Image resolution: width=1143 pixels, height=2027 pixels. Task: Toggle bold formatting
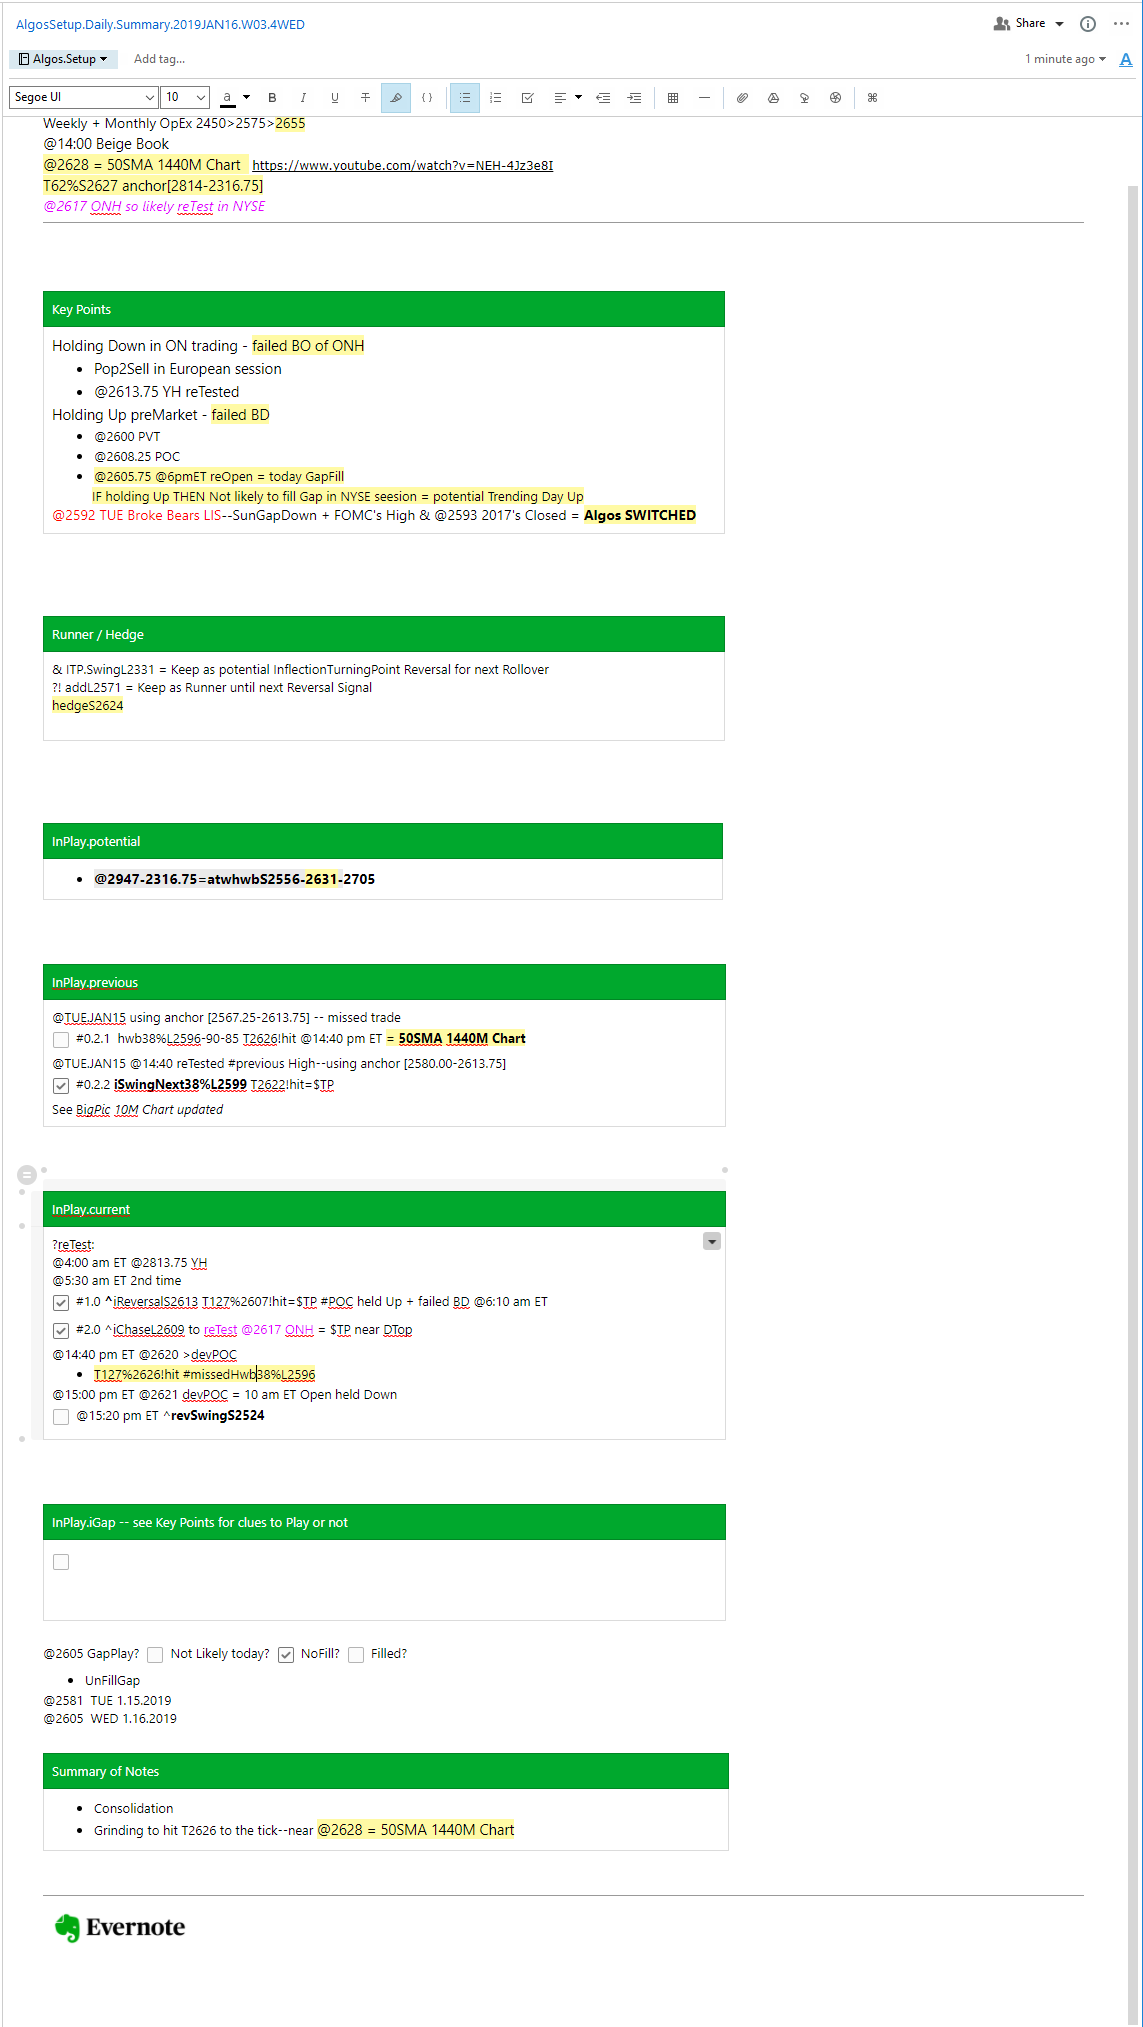tap(272, 98)
